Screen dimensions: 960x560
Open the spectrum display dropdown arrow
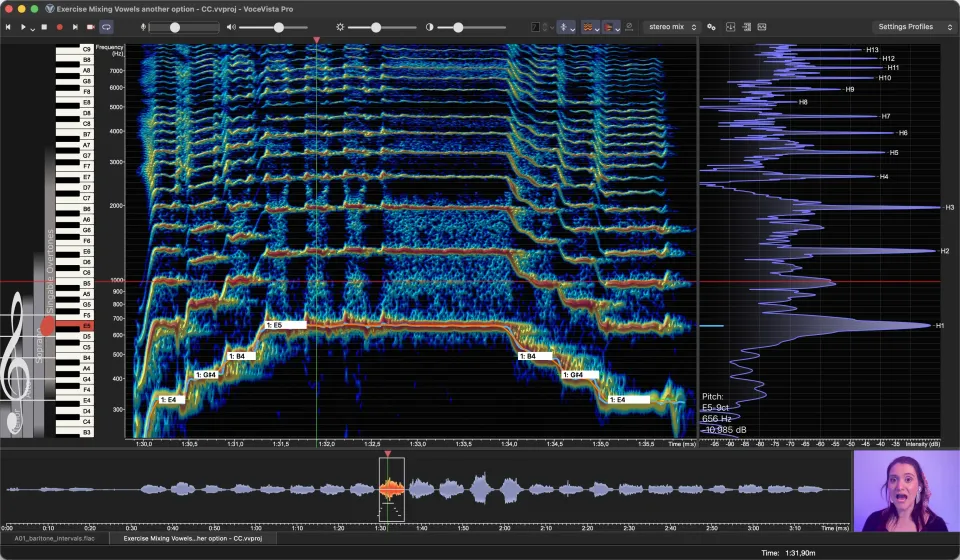click(x=617, y=29)
